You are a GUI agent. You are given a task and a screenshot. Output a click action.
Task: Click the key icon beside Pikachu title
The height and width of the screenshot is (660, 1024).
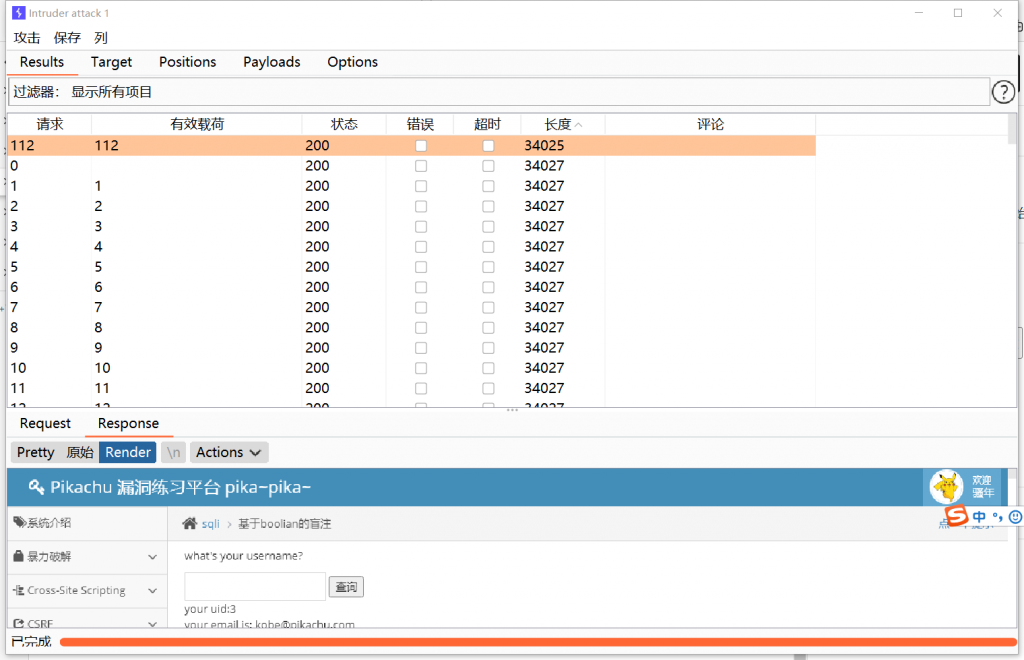[36, 487]
